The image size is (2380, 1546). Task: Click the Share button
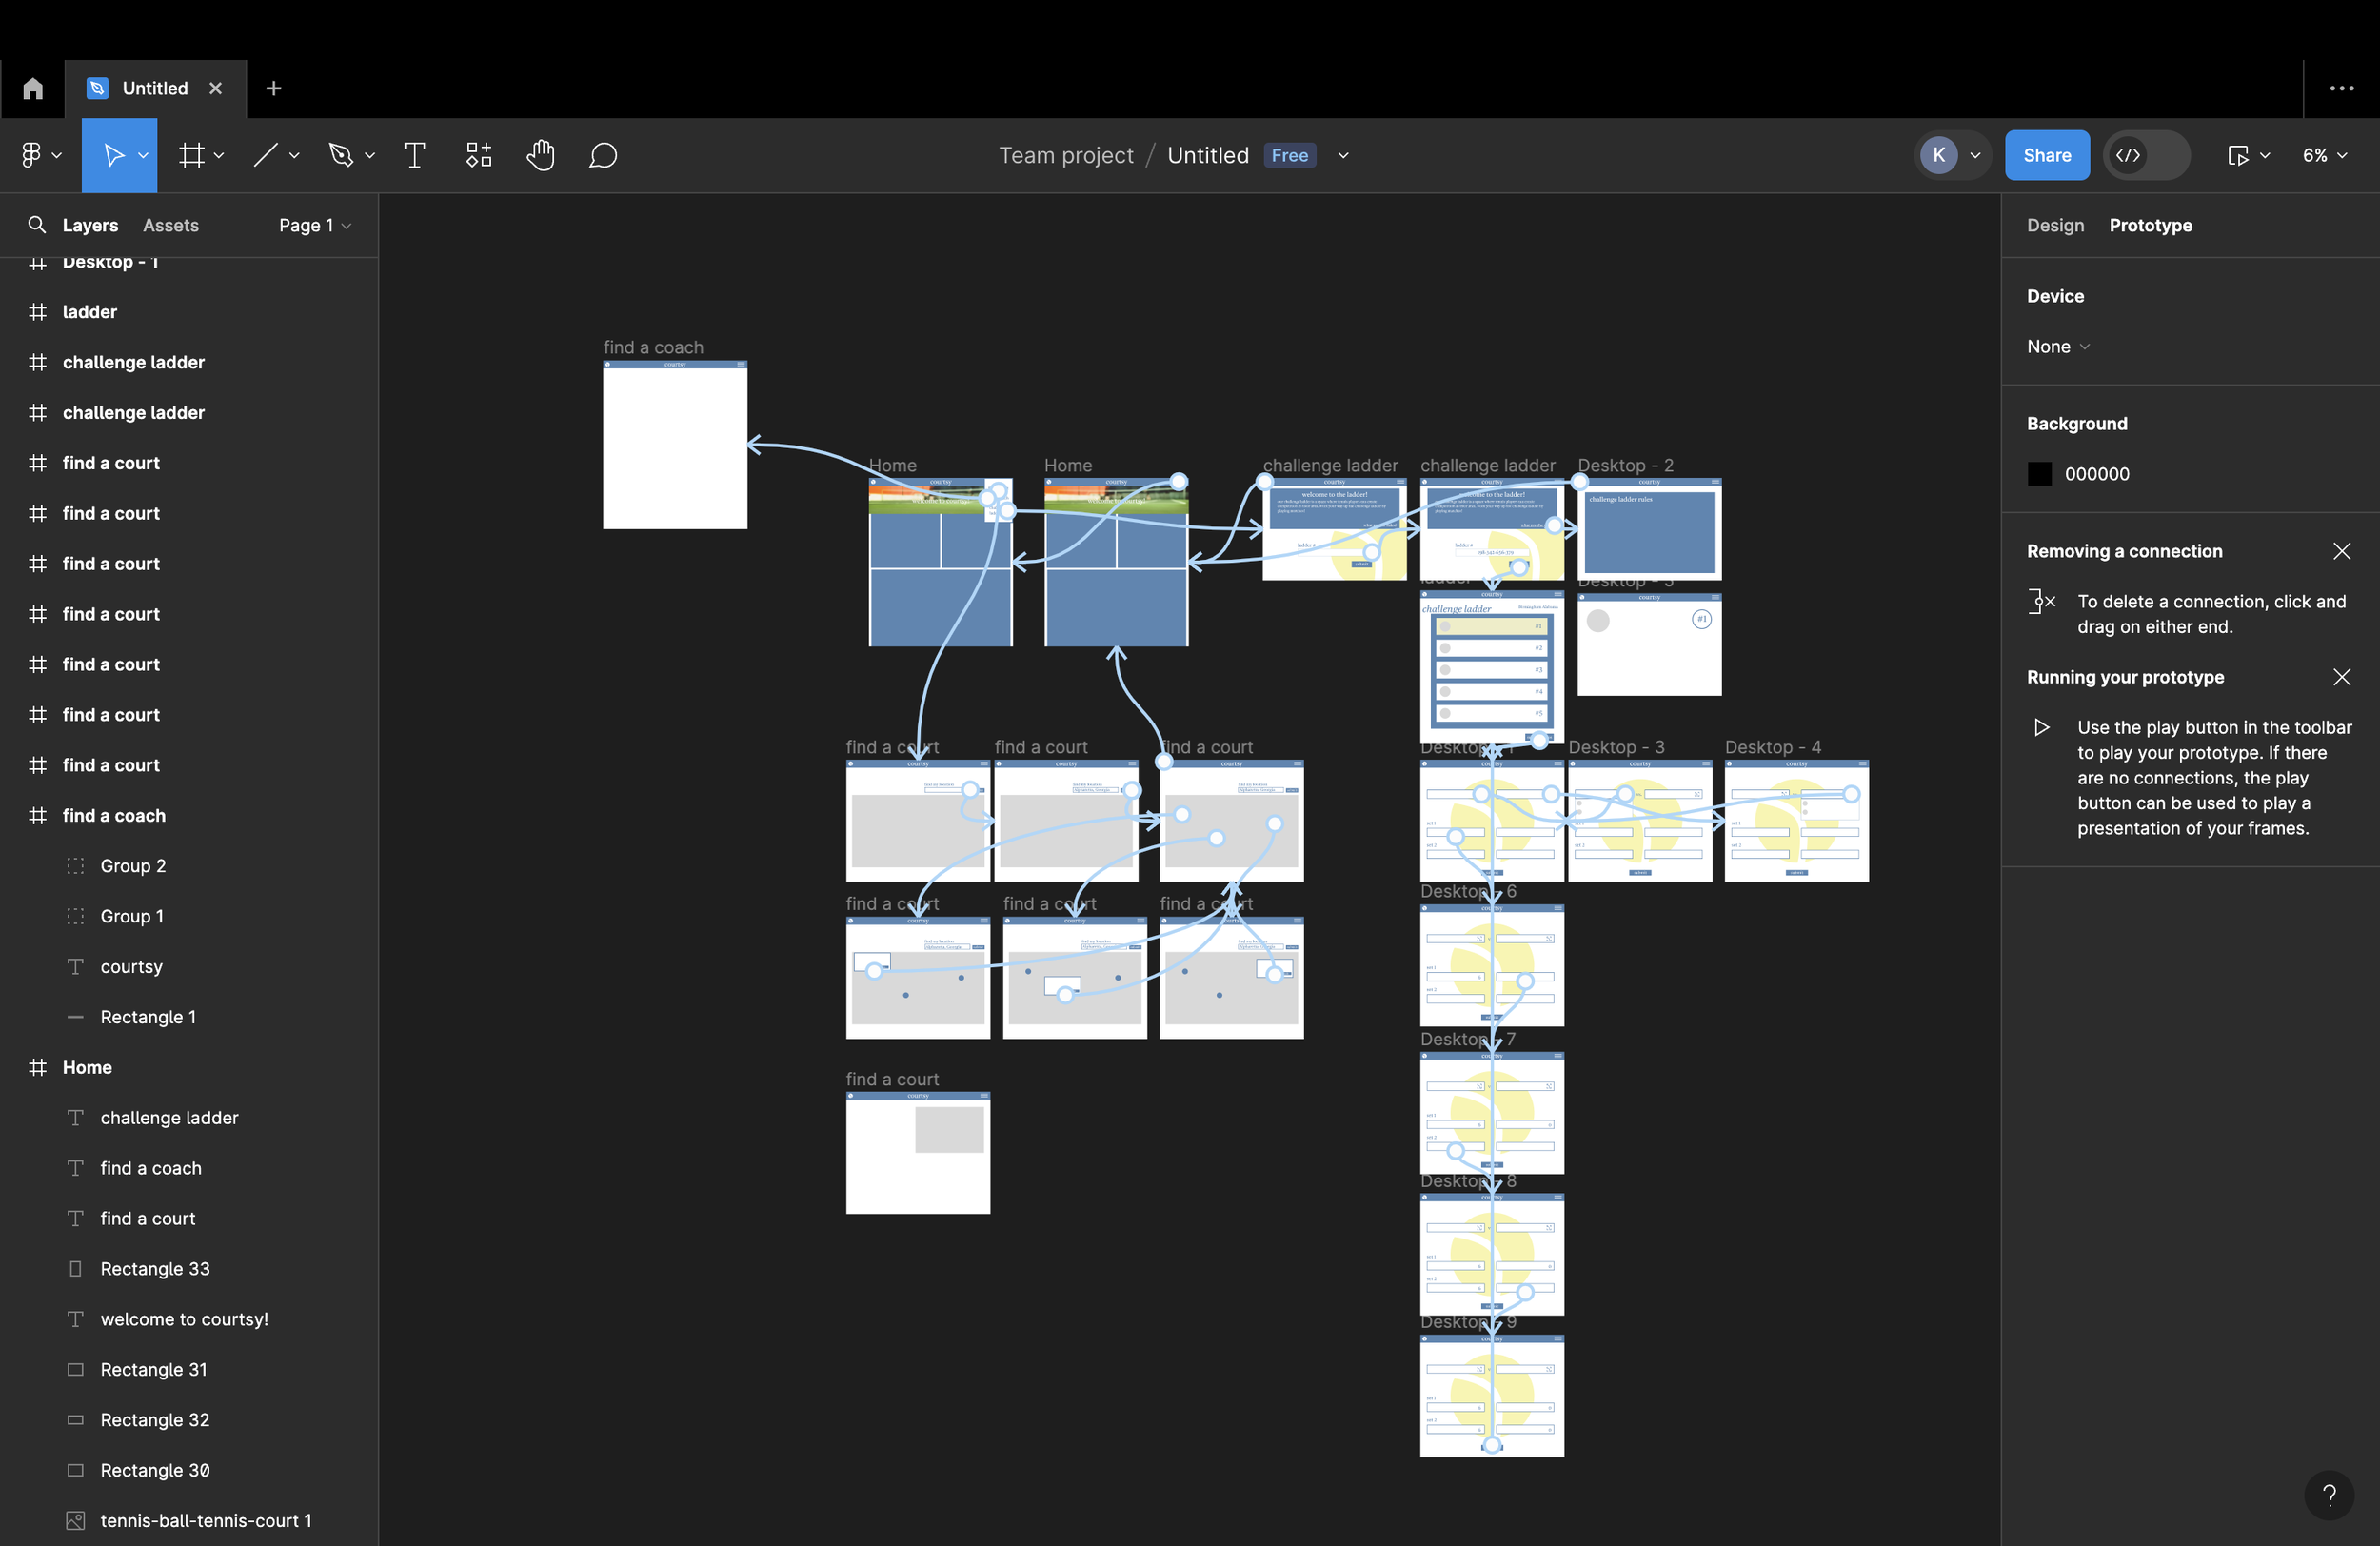pos(2046,155)
